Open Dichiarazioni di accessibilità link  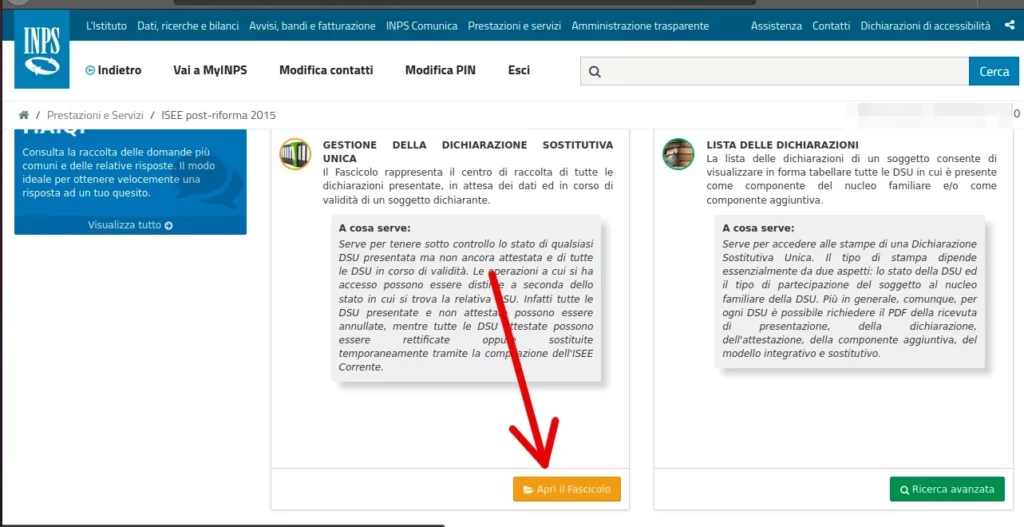click(x=925, y=26)
